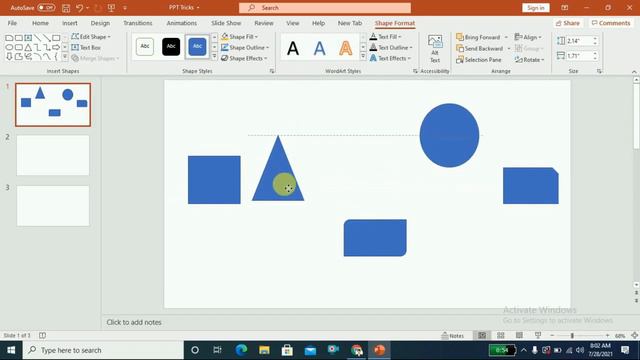640x360 pixels.
Task: Open the Selection Pane
Action: (x=478, y=60)
